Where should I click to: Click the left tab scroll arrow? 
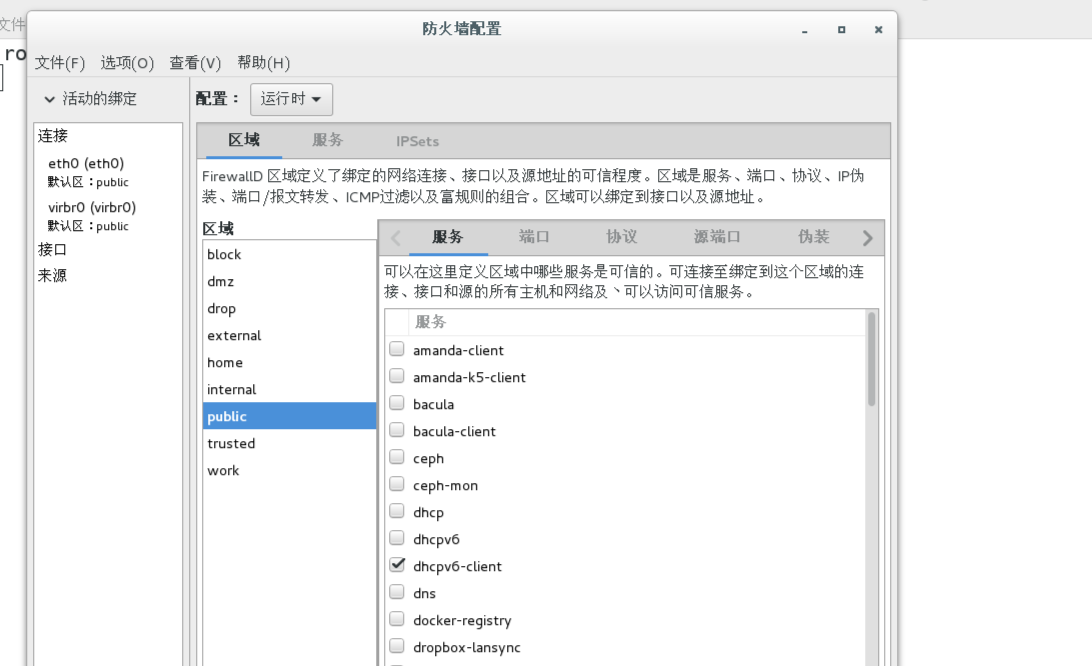point(396,238)
